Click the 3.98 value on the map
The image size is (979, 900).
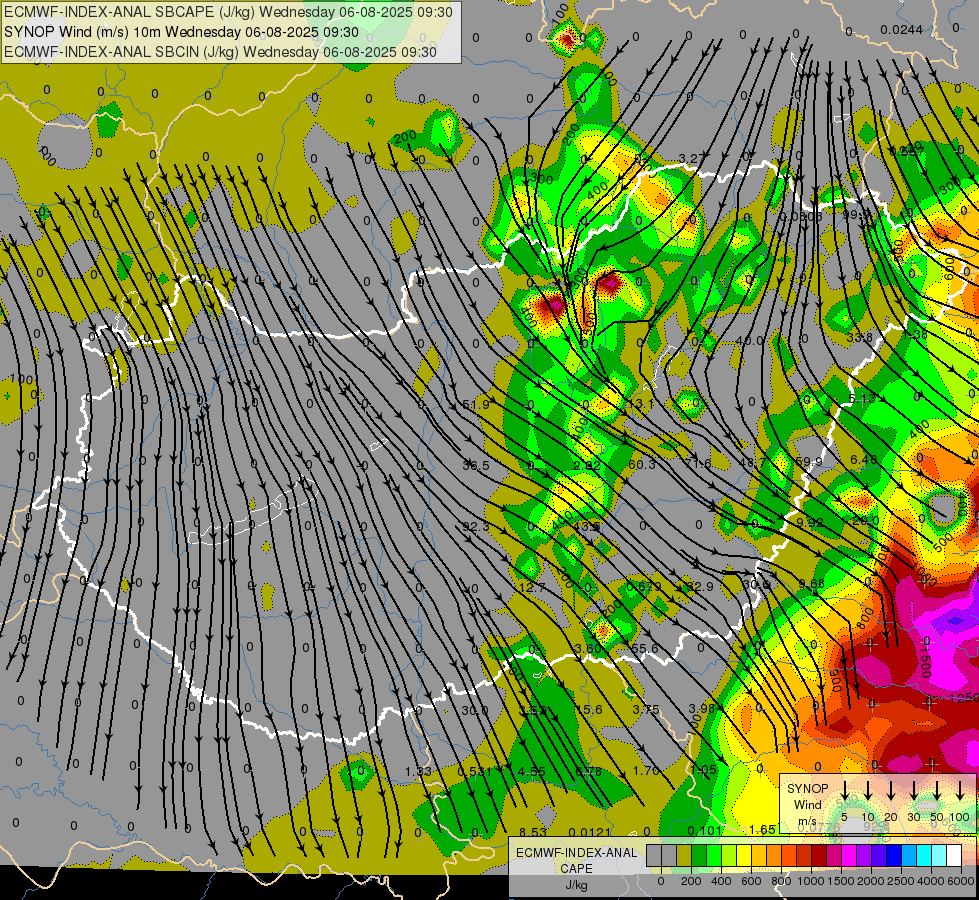click(701, 708)
